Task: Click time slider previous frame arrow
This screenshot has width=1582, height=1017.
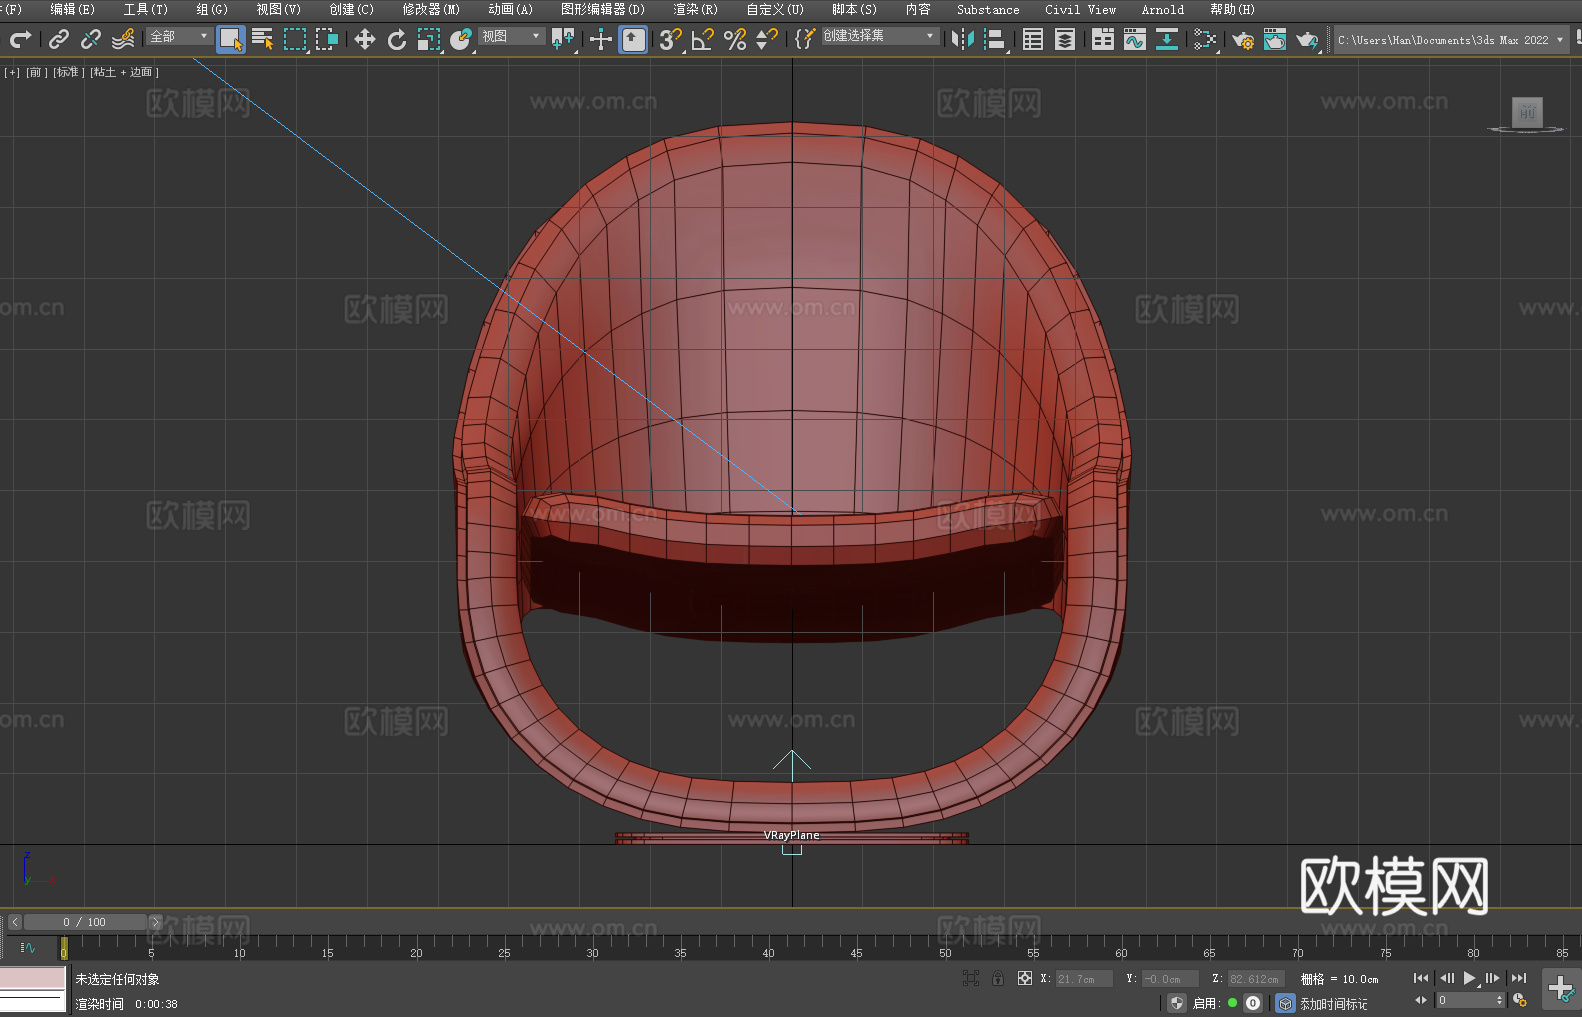Action: (x=15, y=922)
